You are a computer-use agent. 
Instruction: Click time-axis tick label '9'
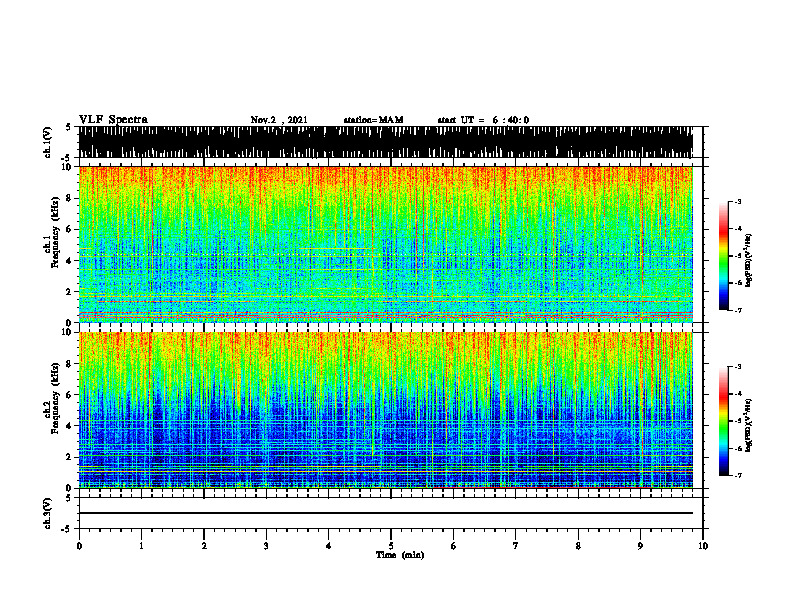point(640,546)
